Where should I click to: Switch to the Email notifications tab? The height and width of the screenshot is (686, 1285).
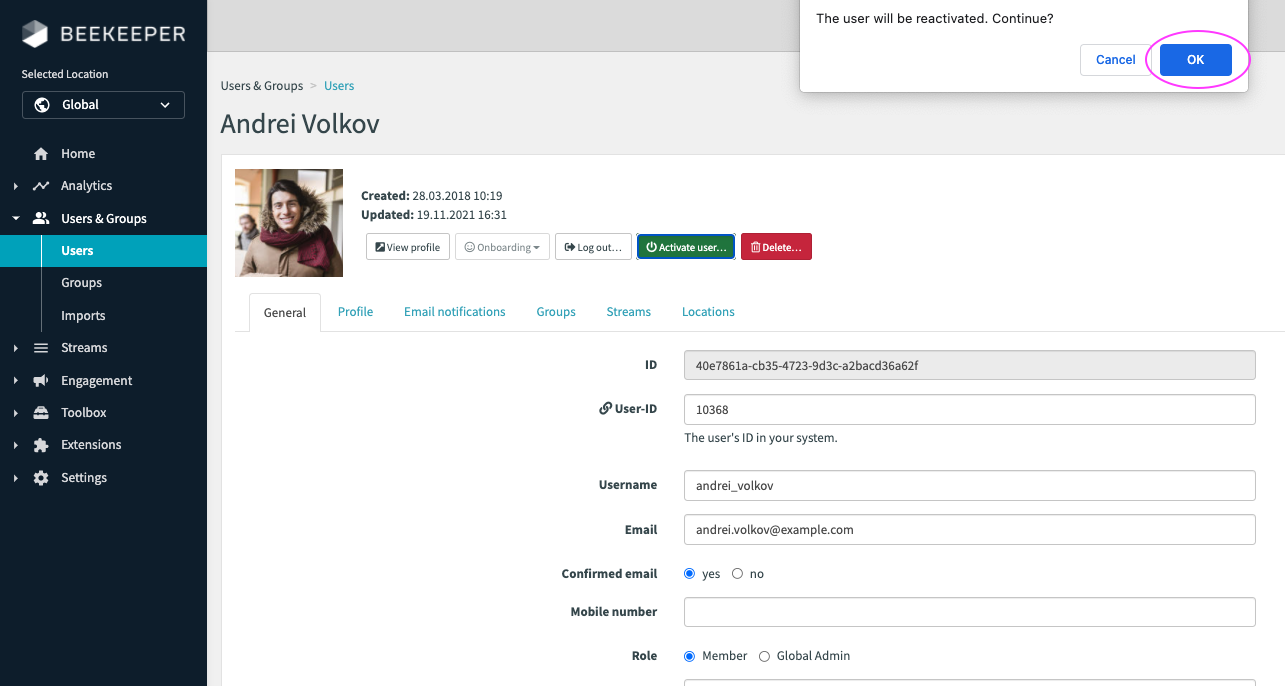point(454,312)
